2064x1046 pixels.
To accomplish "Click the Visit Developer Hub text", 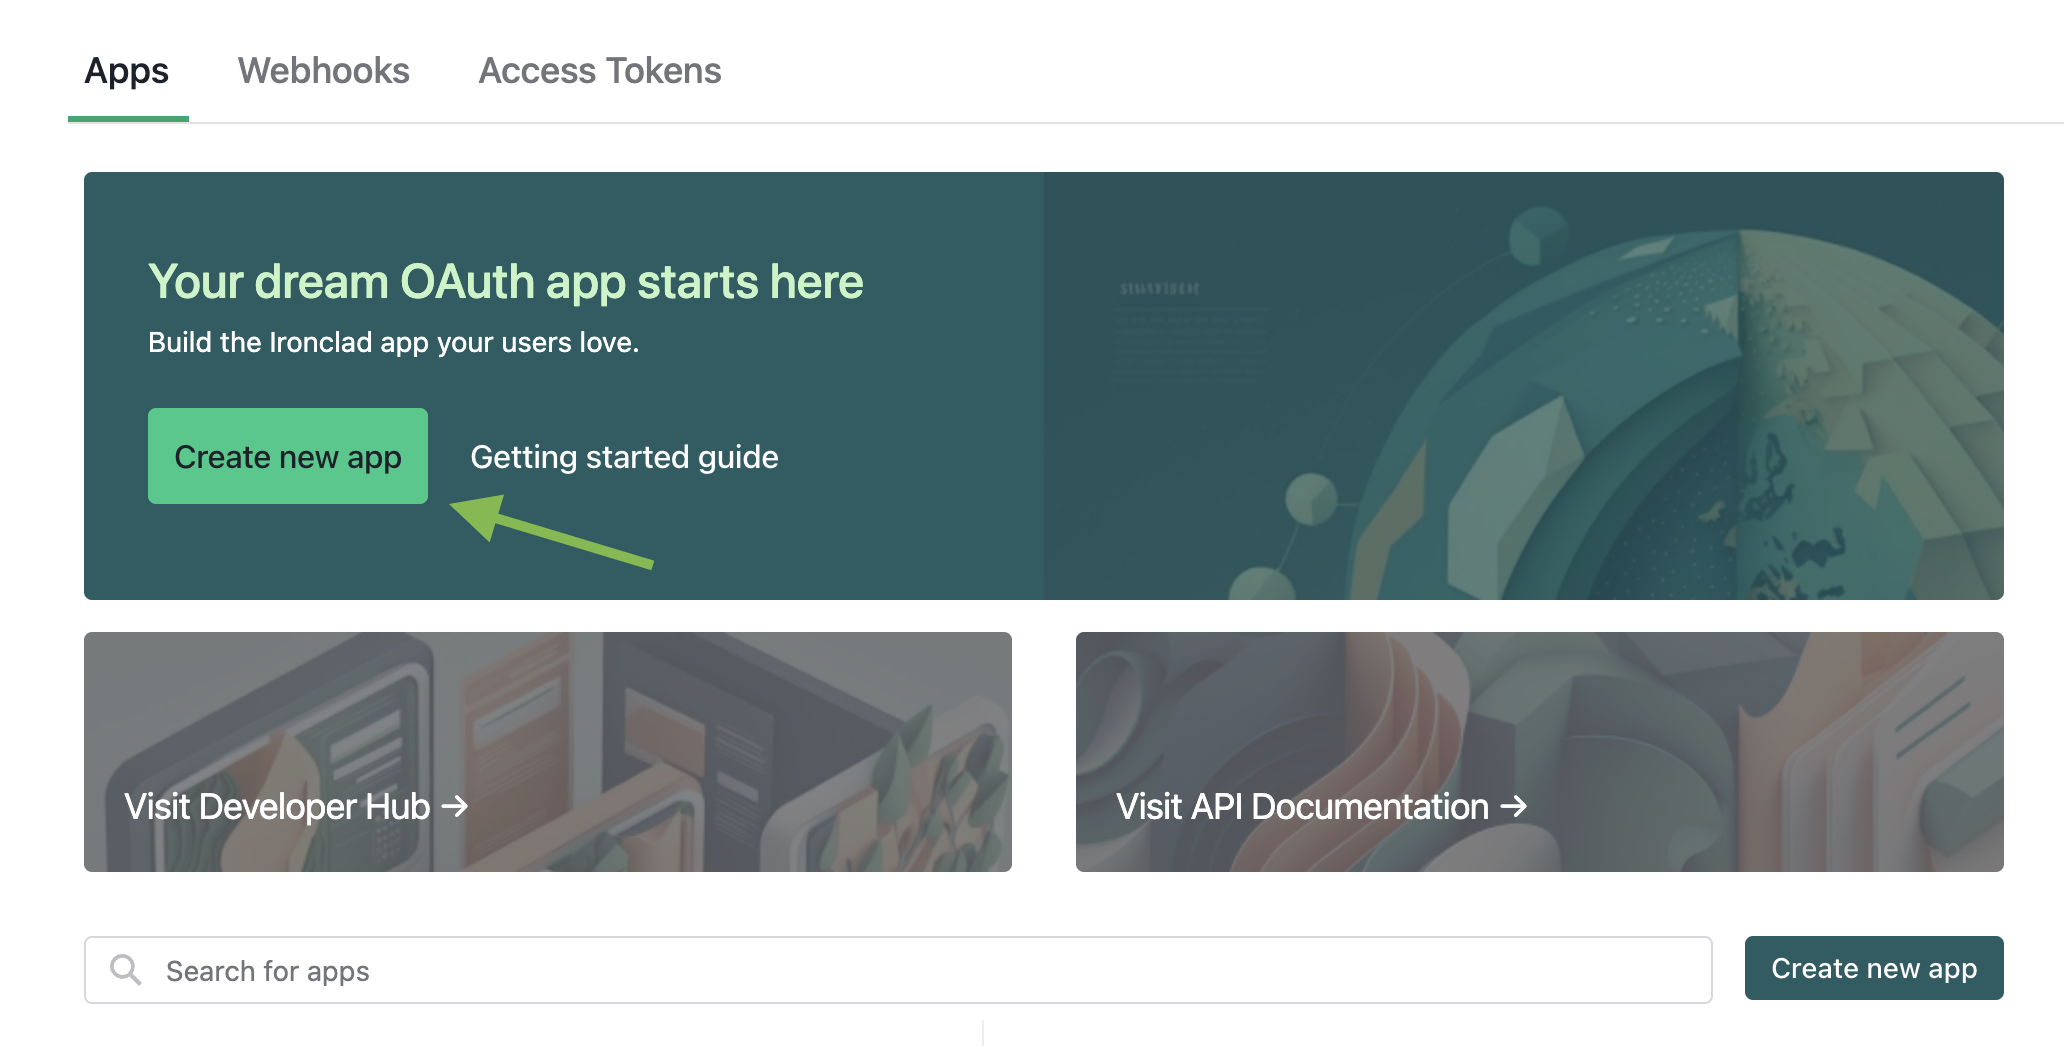I will click(277, 806).
